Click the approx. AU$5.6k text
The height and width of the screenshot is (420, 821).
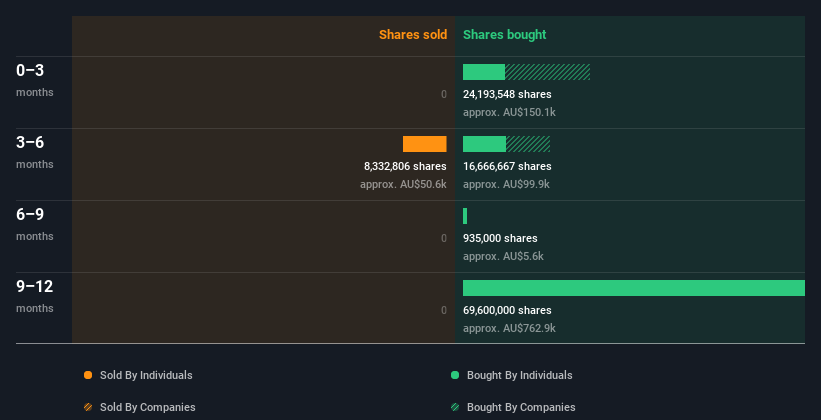pos(503,257)
